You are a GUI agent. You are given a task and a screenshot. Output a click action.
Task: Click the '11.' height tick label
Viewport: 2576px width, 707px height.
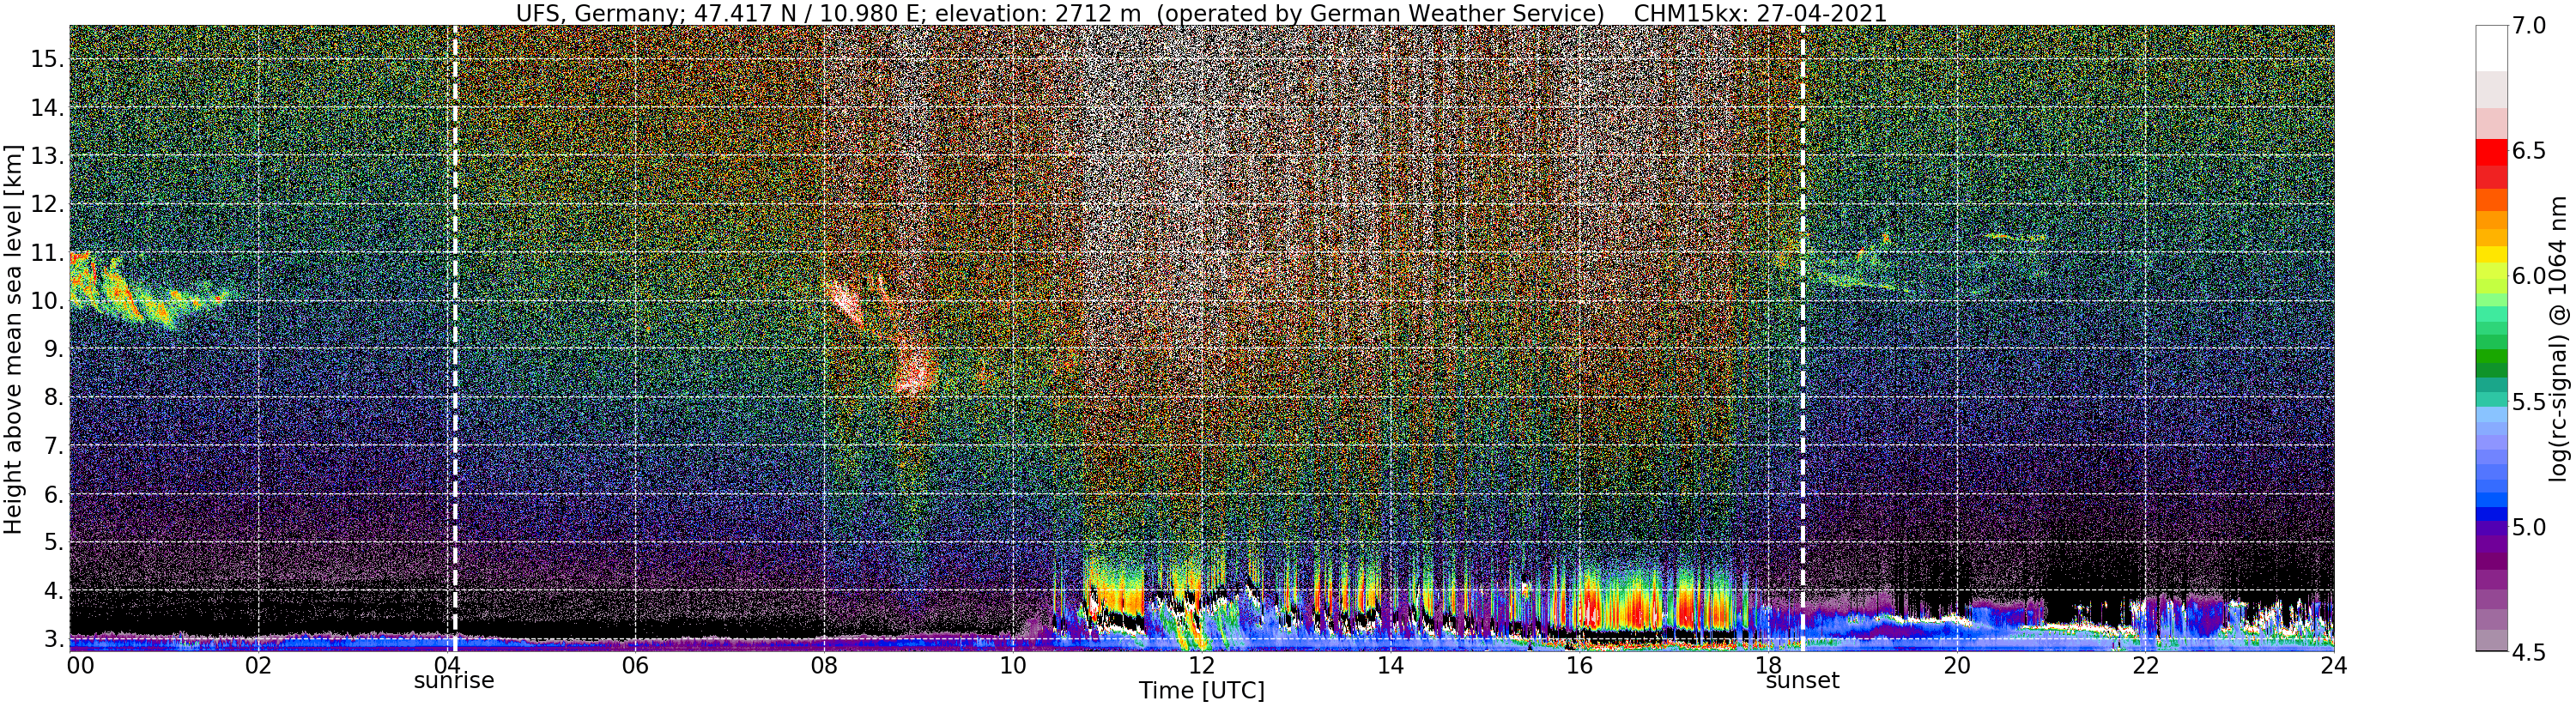click(47, 252)
